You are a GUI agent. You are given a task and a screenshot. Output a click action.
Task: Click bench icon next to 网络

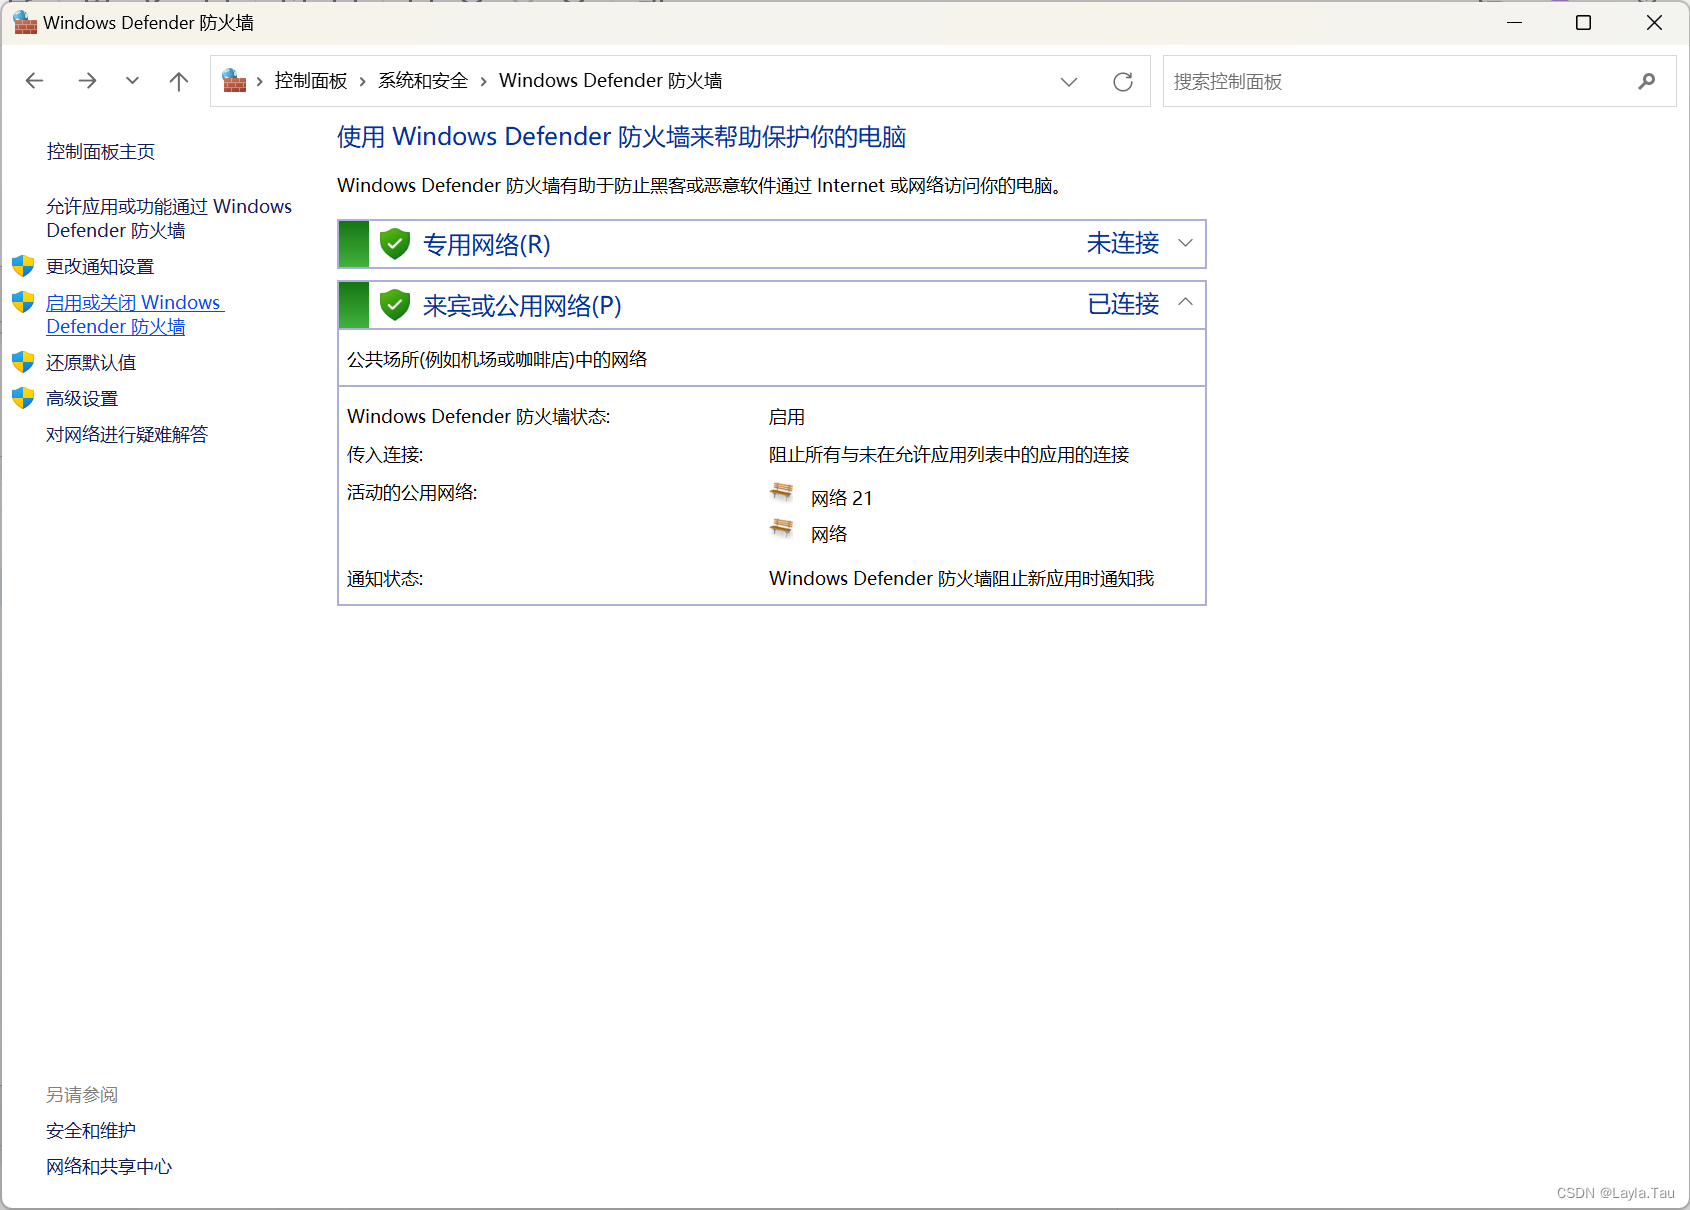pyautogui.click(x=782, y=529)
